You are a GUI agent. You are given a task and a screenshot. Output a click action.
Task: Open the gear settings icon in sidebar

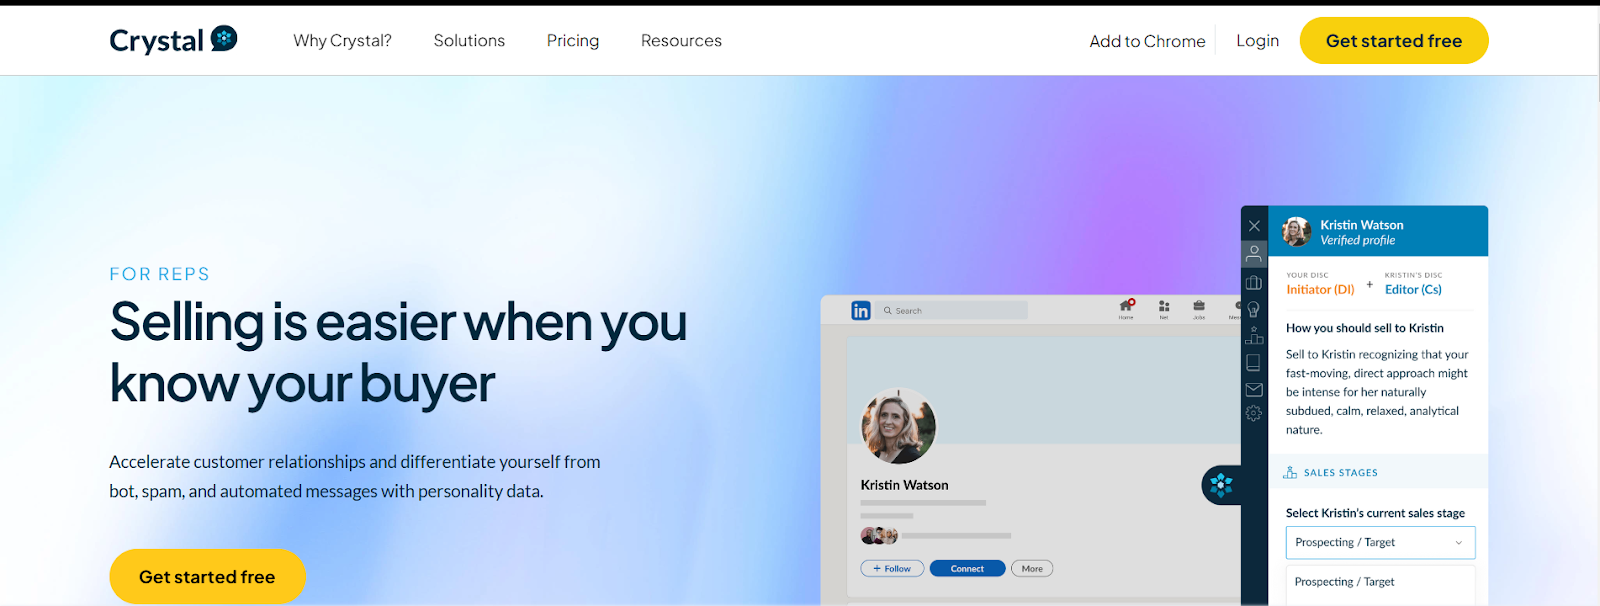click(x=1254, y=414)
